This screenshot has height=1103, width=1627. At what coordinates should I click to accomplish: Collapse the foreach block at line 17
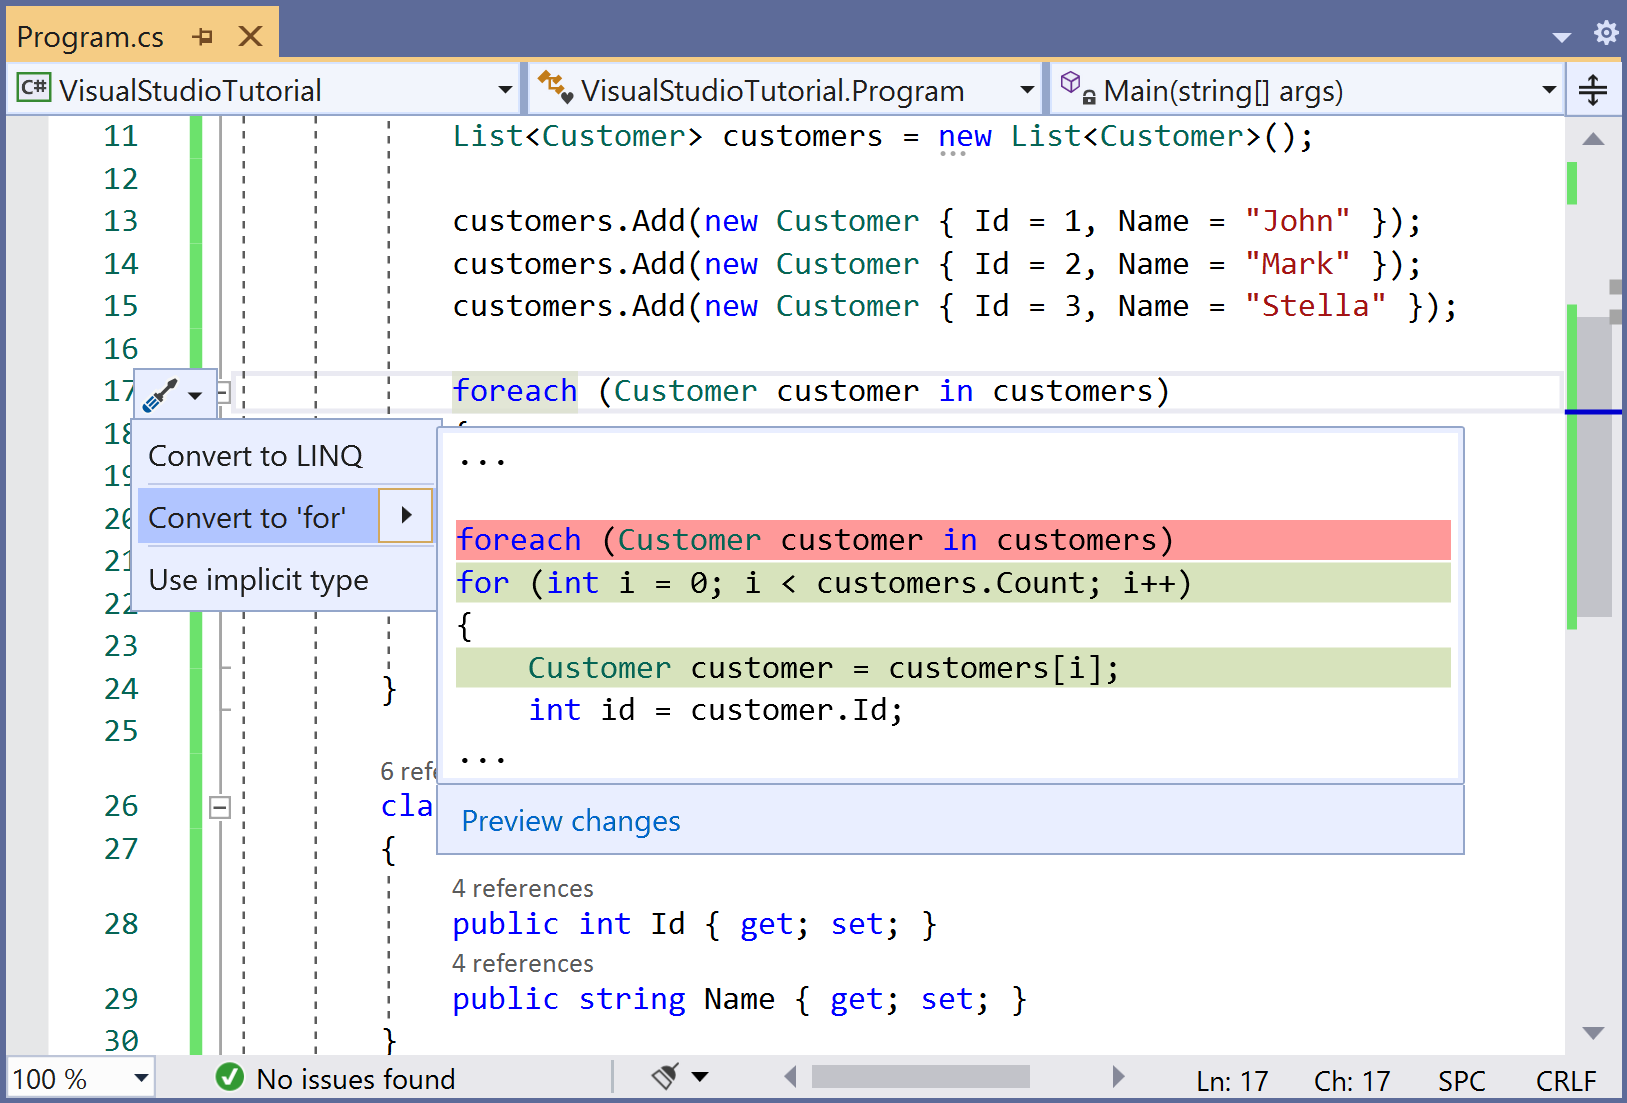click(224, 392)
